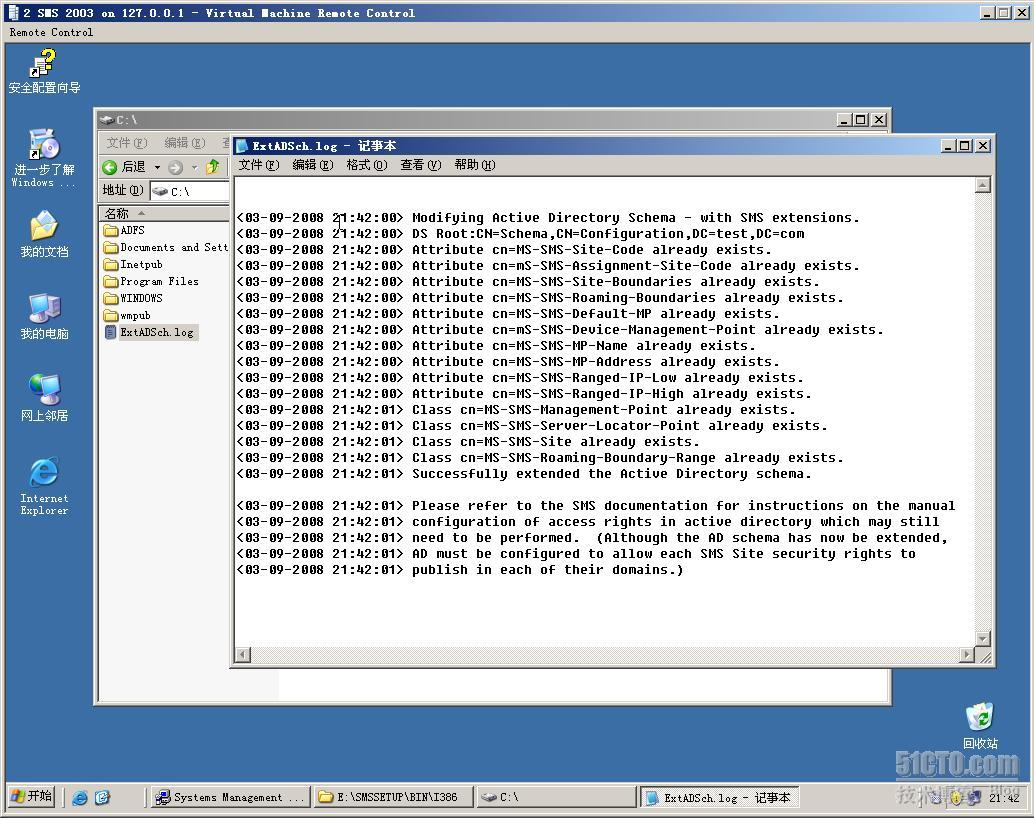Expand the back button history dropdown arrow
This screenshot has width=1034, height=818.
157,168
